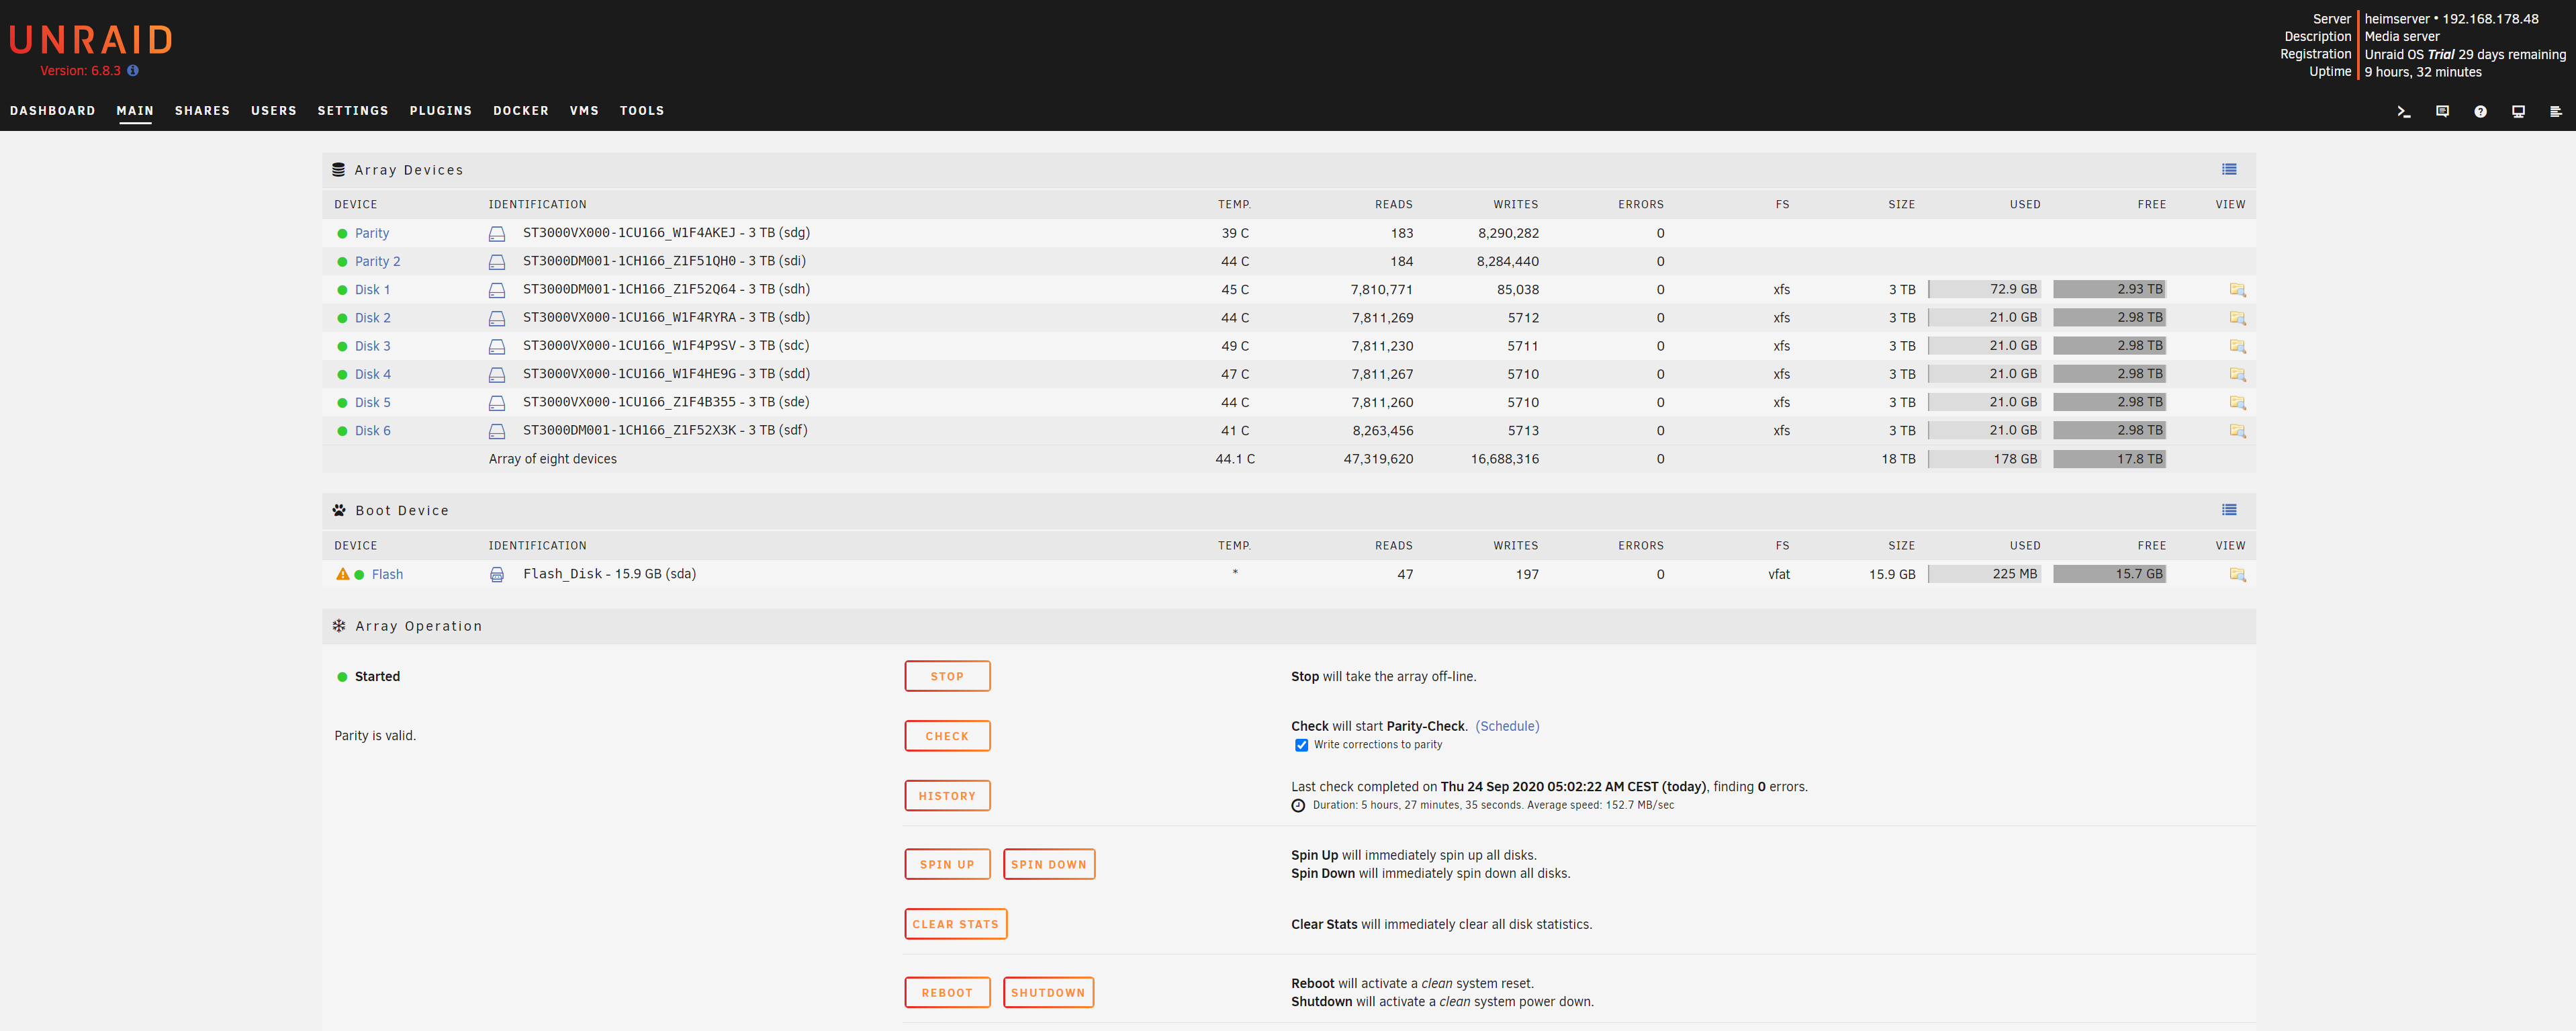This screenshot has width=2576, height=1031.
Task: Browse Flash device via view folder icon
Action: click(2237, 575)
